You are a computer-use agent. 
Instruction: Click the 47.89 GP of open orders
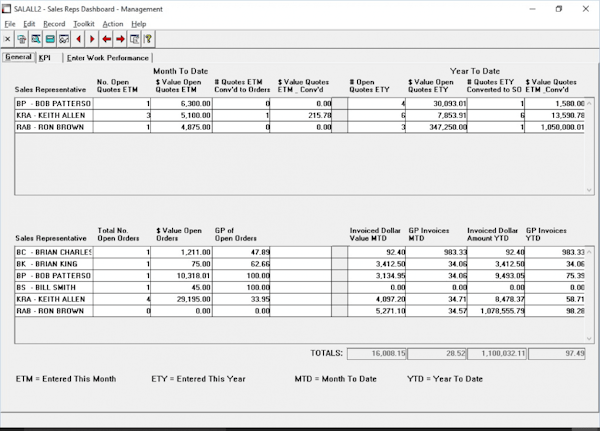[x=241, y=252]
